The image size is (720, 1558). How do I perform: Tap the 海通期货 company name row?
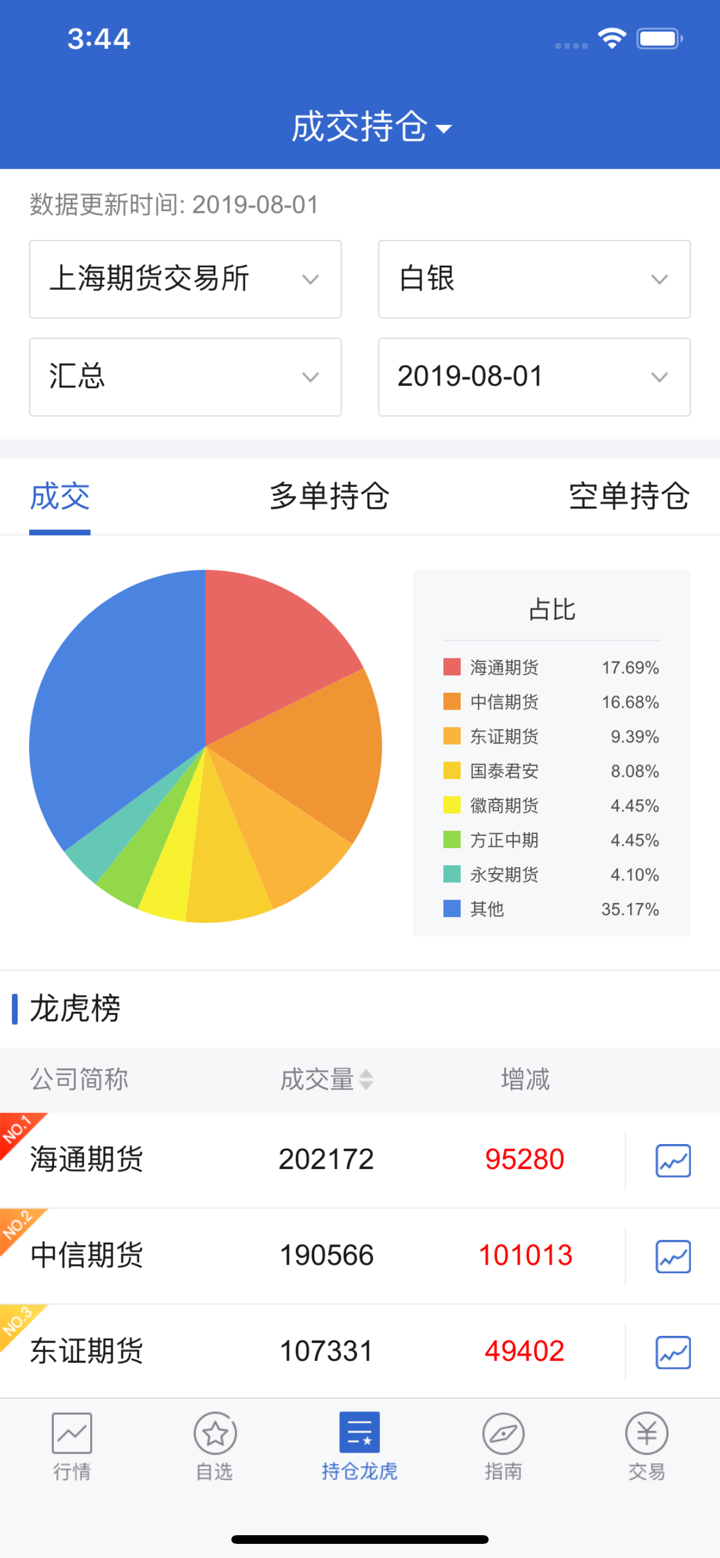coord(87,1160)
